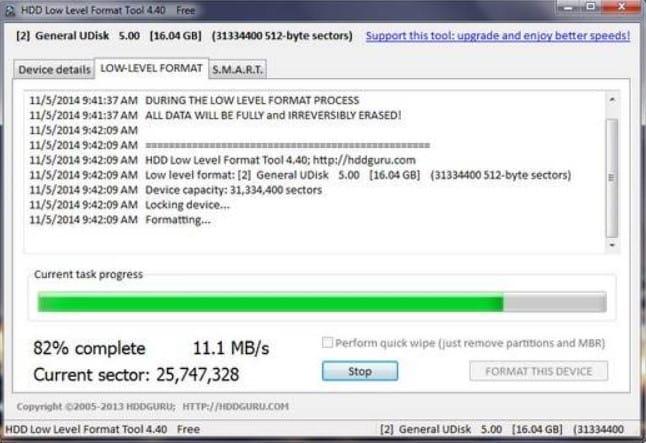Open the Support this tool upgrade link
The image size is (646, 443).
497,36
